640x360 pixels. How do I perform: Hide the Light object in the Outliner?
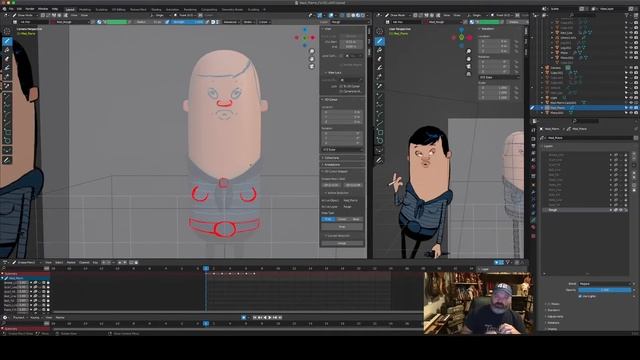(x=631, y=98)
